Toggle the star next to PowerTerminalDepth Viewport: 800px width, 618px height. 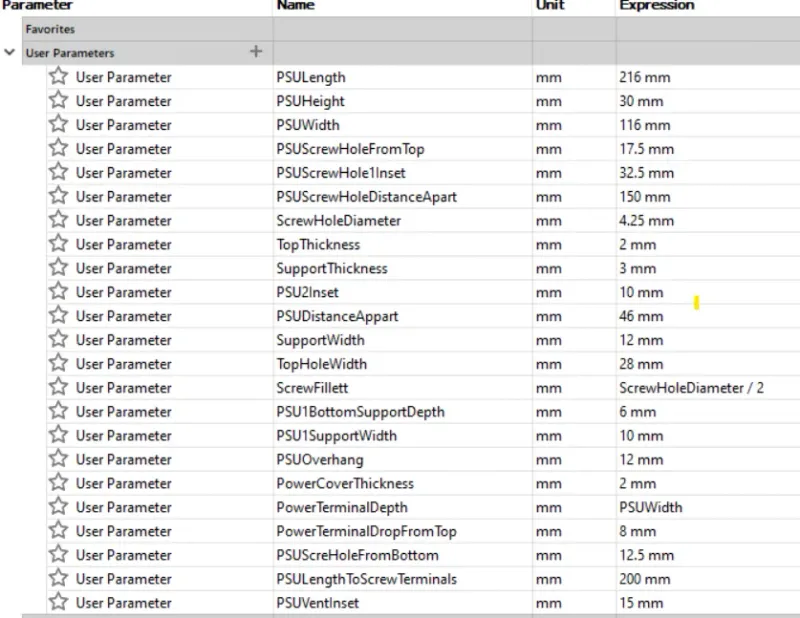tap(59, 506)
